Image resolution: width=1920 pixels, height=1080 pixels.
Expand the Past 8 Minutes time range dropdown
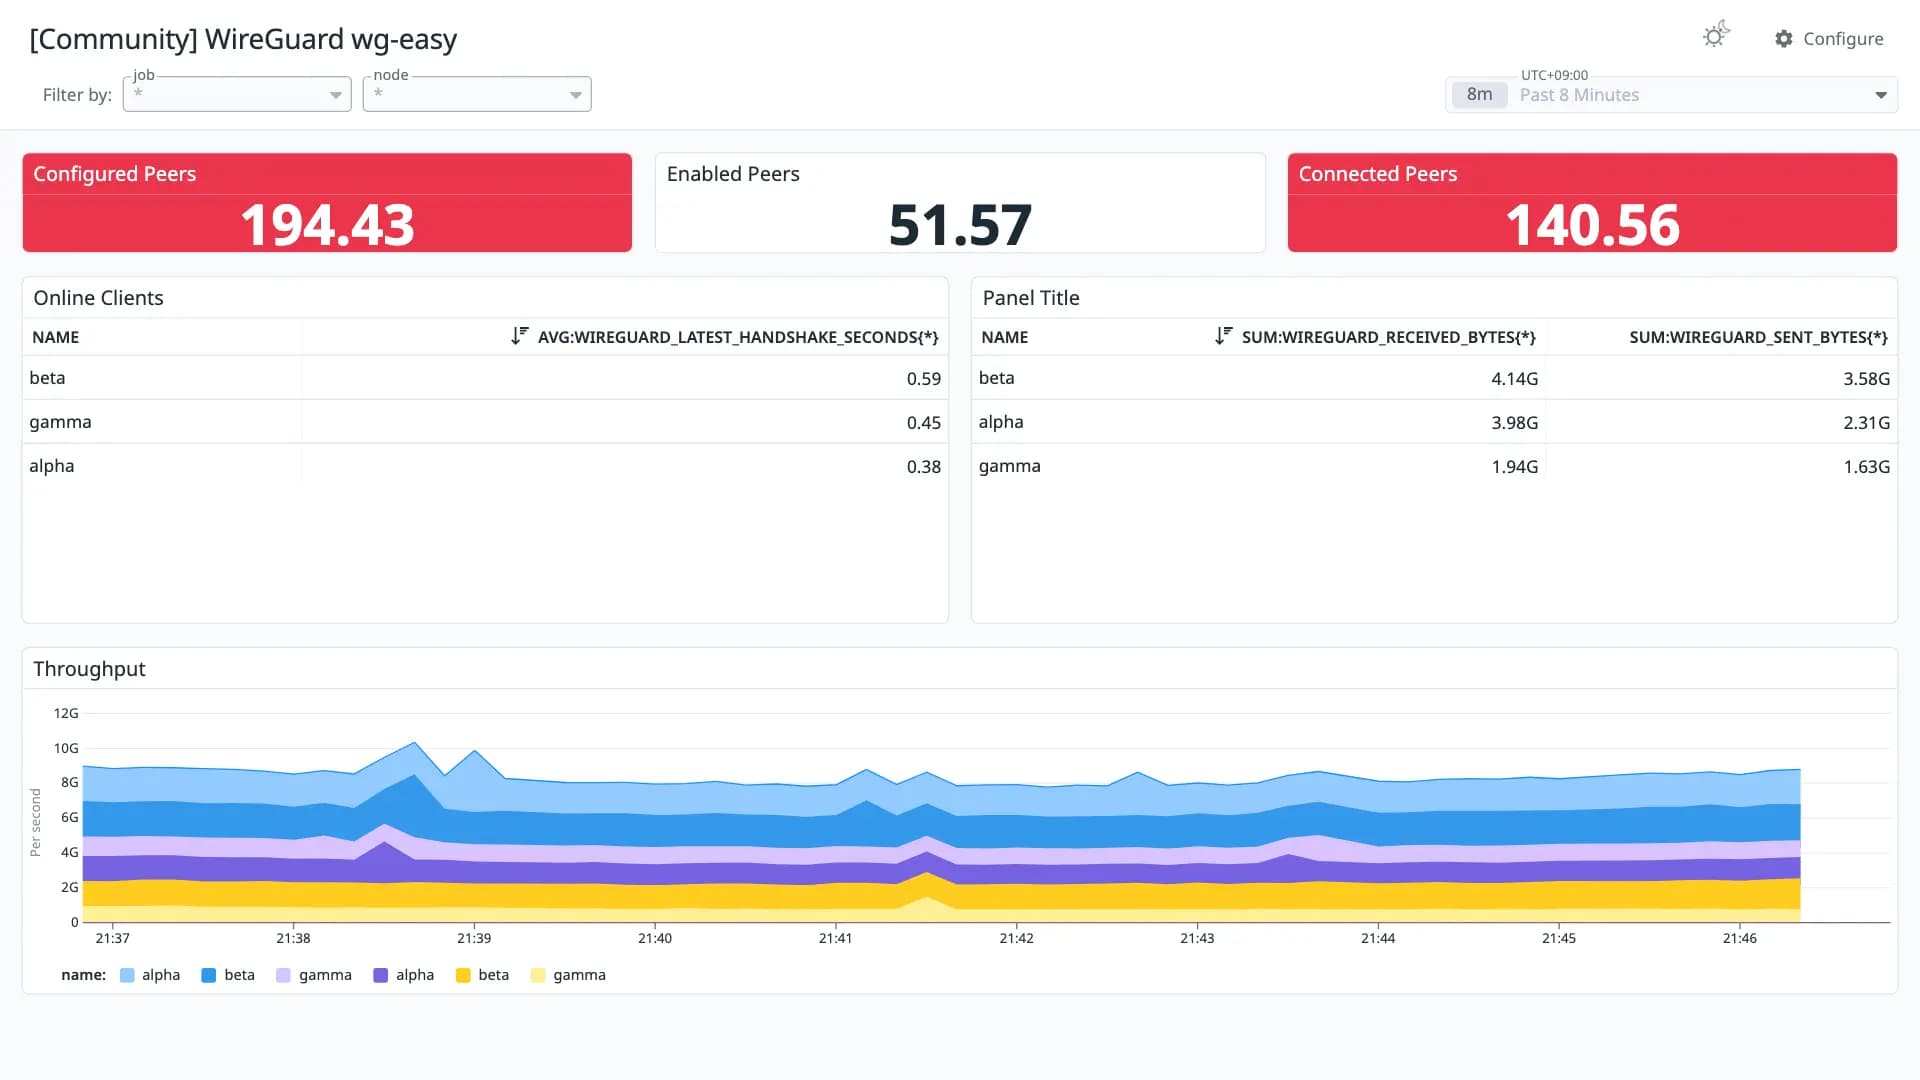[1671, 95]
